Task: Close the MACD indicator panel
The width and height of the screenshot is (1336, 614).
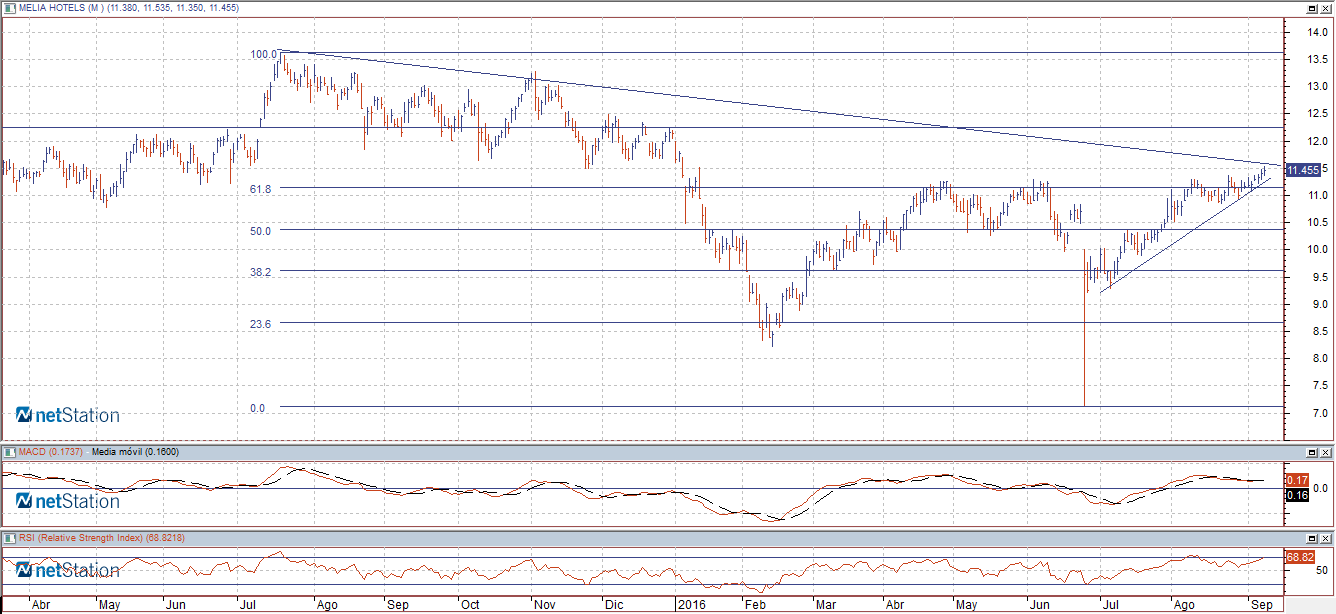Action: [x=1324, y=452]
